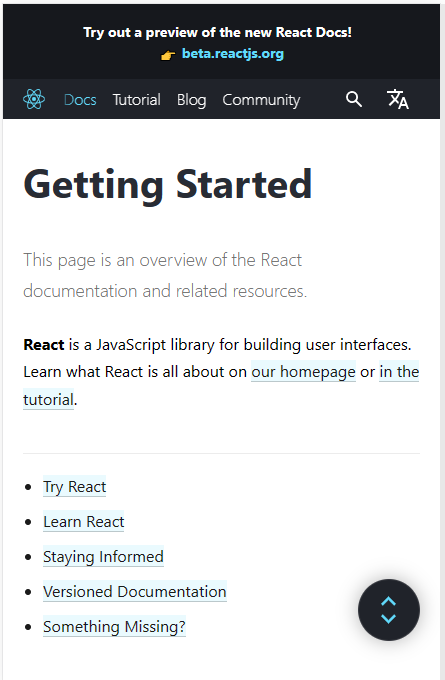
Task: Click the Getting Started heading
Action: click(168, 184)
